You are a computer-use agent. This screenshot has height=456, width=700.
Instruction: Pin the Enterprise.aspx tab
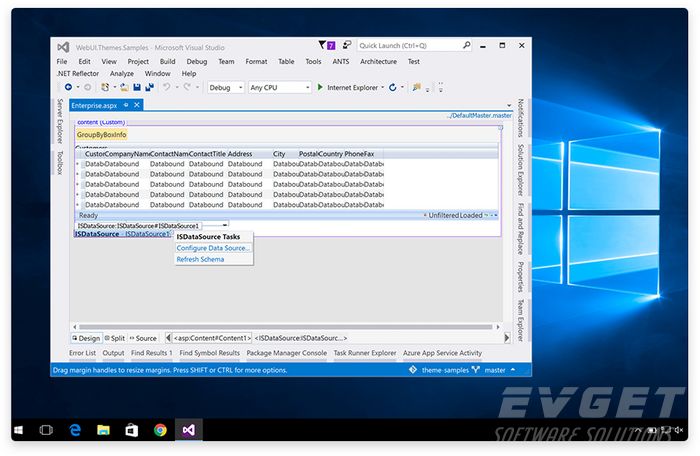tap(126, 105)
